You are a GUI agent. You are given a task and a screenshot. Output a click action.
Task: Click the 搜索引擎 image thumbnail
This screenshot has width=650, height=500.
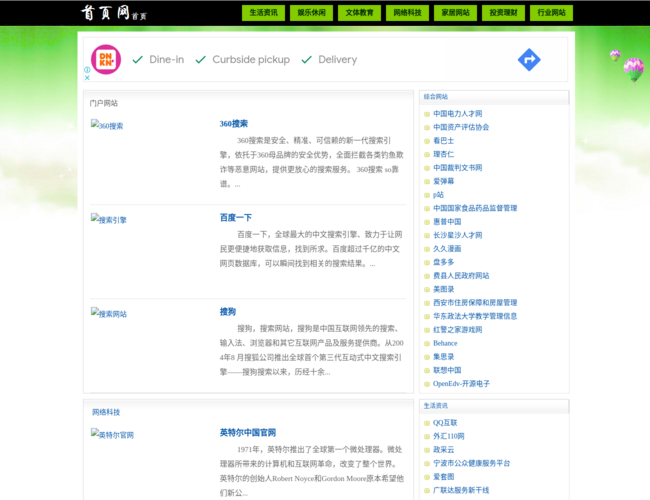point(109,219)
